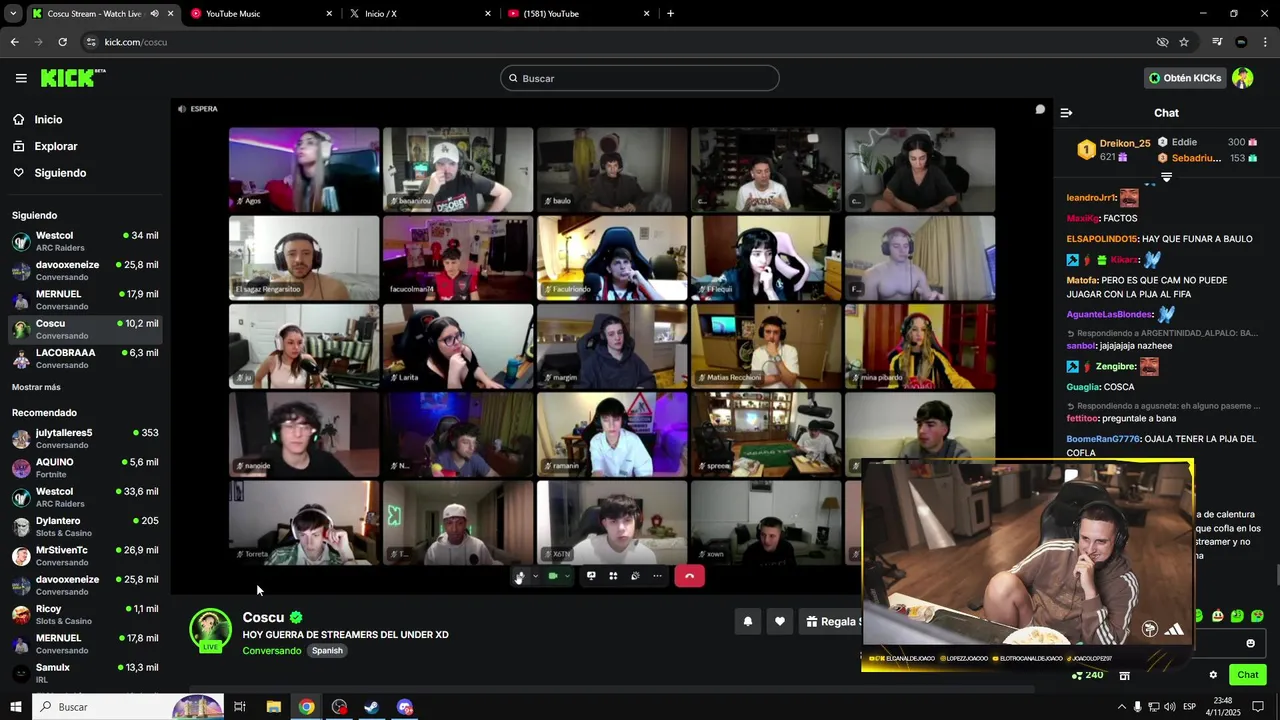Open the profile avatar menu
This screenshot has height=720, width=1280.
point(1243,78)
